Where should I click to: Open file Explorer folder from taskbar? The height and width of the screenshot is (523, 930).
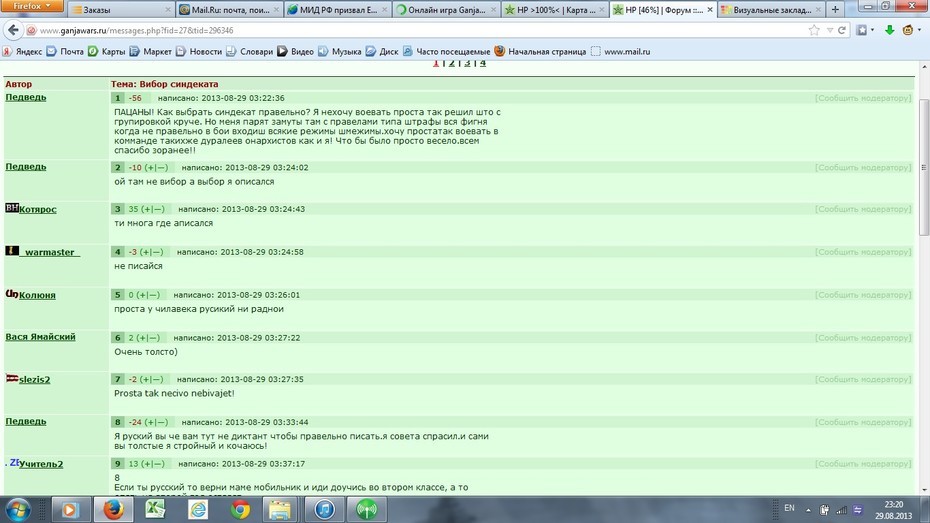pos(280,510)
